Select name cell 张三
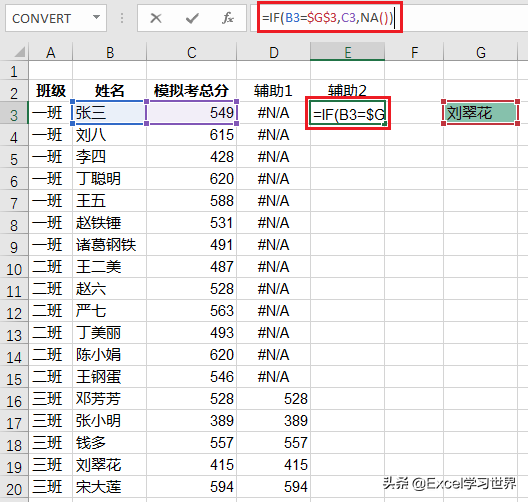 tap(110, 113)
